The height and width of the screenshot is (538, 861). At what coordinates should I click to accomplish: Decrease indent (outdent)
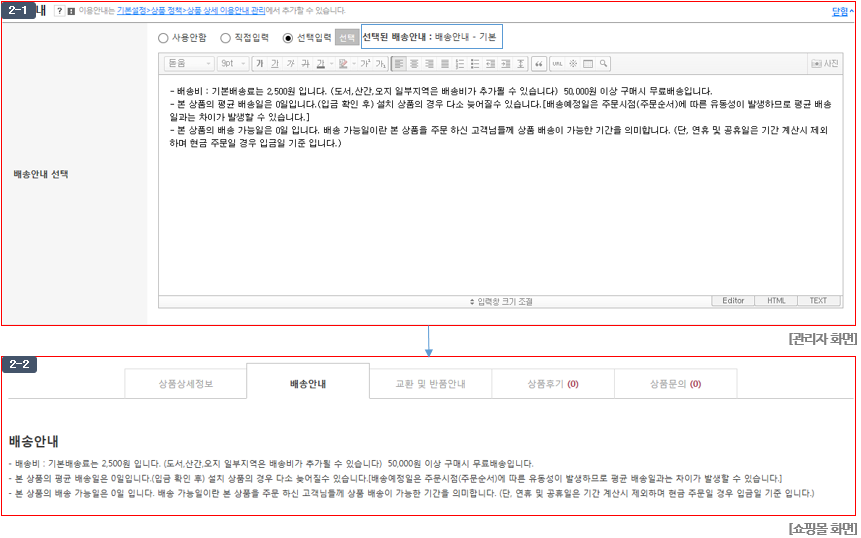coord(490,64)
